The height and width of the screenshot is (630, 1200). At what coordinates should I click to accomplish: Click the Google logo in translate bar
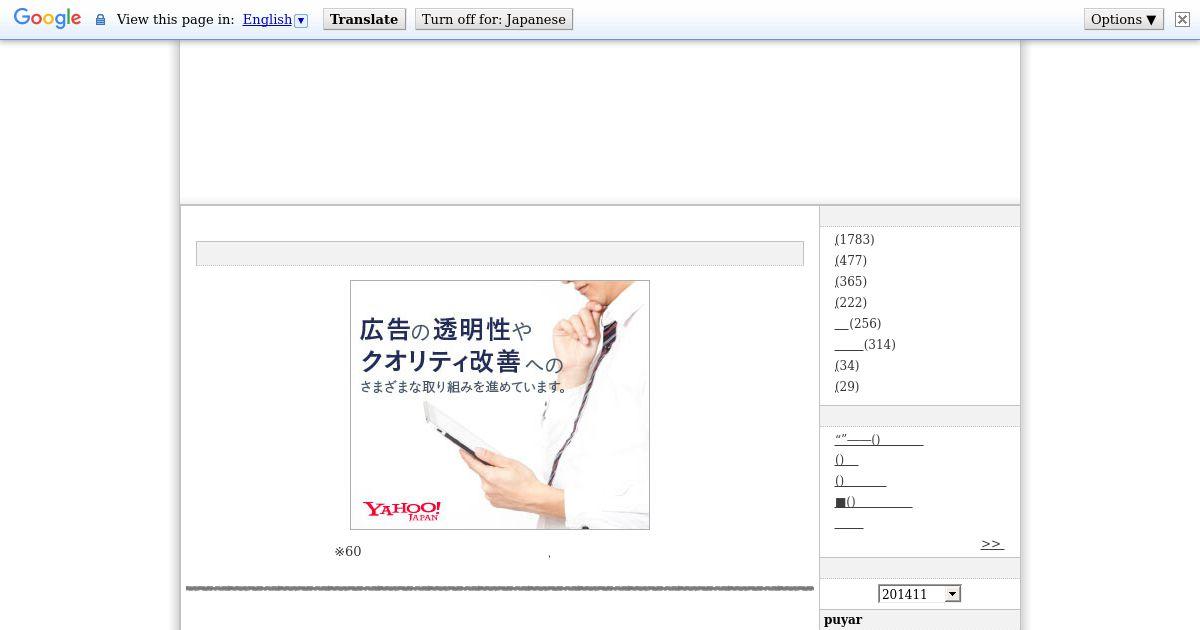pos(47,19)
